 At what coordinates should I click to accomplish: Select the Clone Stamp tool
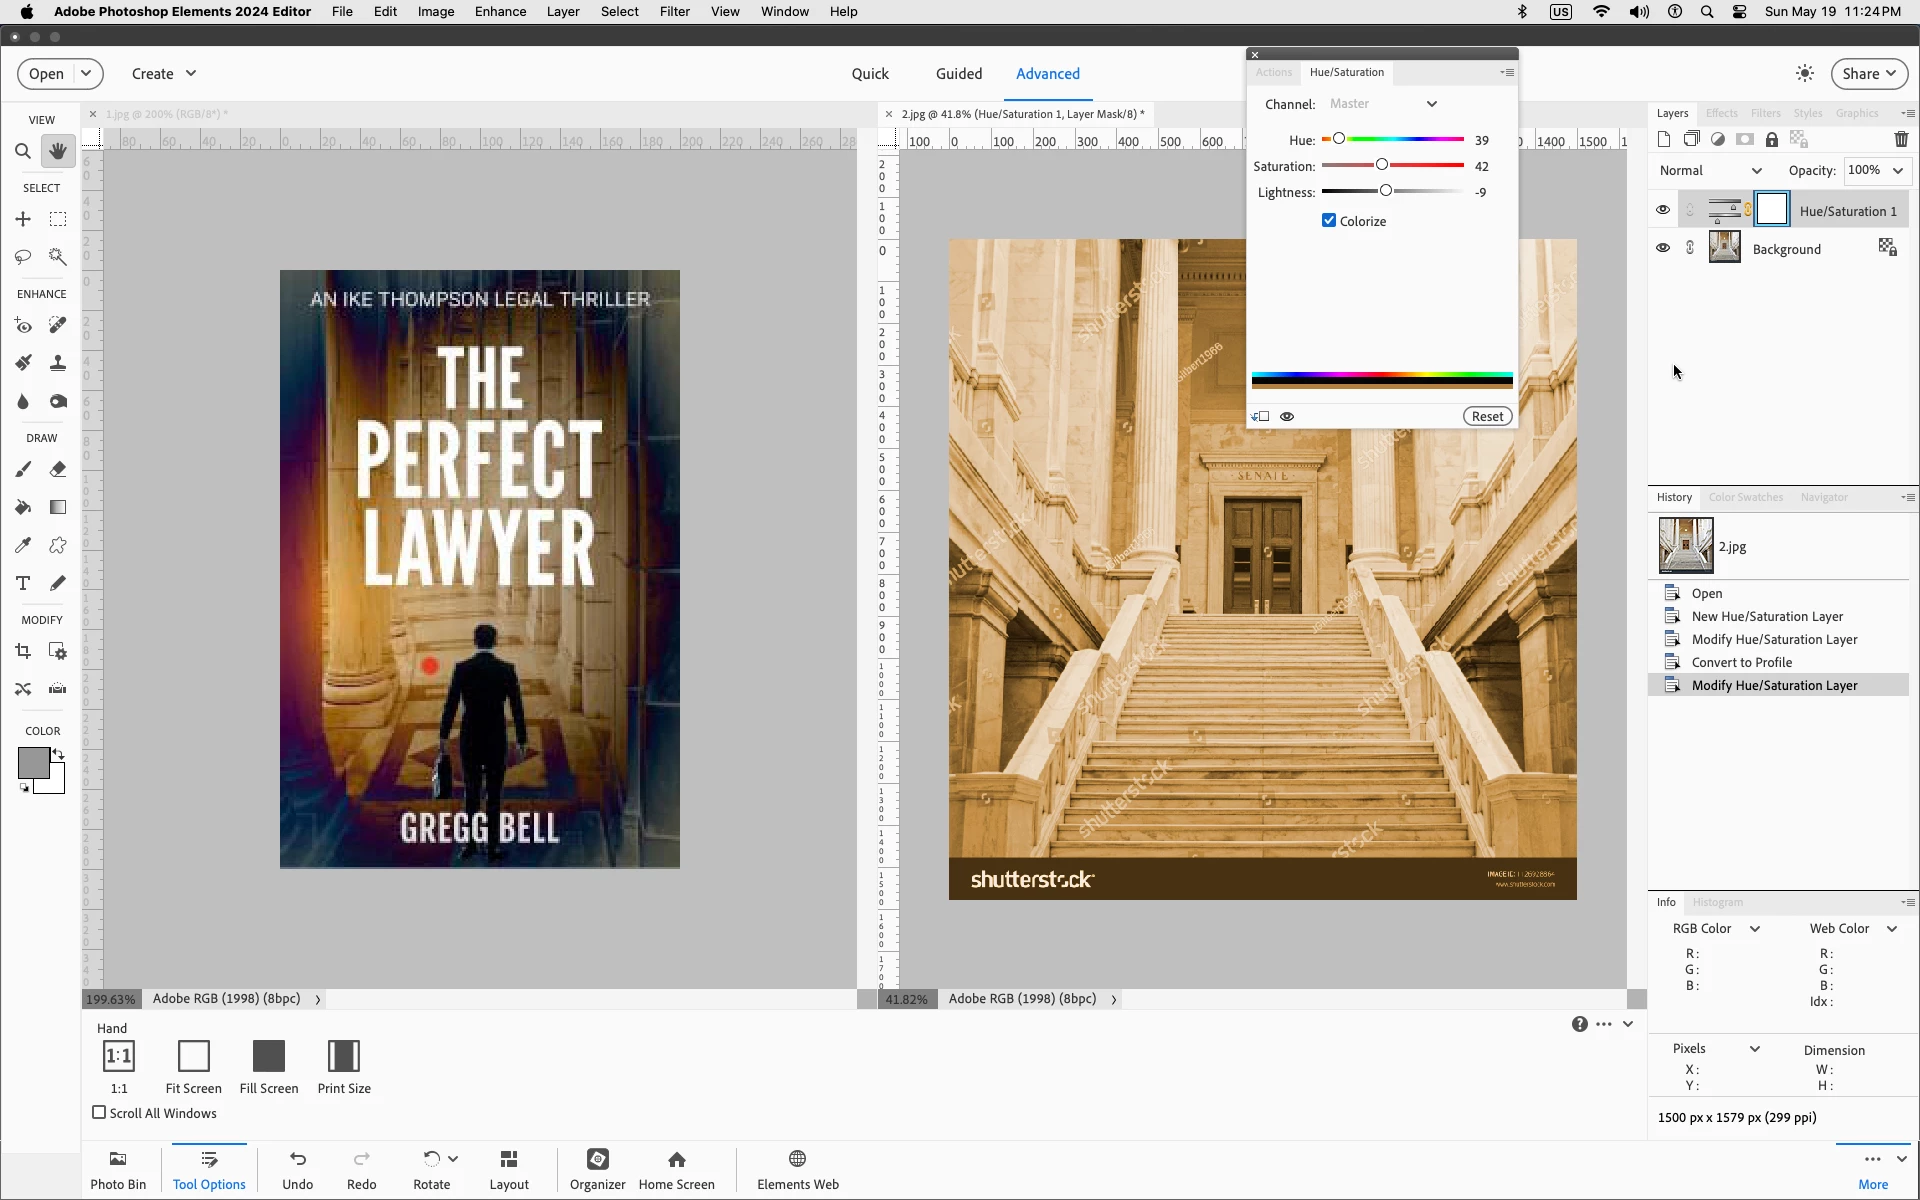click(58, 363)
